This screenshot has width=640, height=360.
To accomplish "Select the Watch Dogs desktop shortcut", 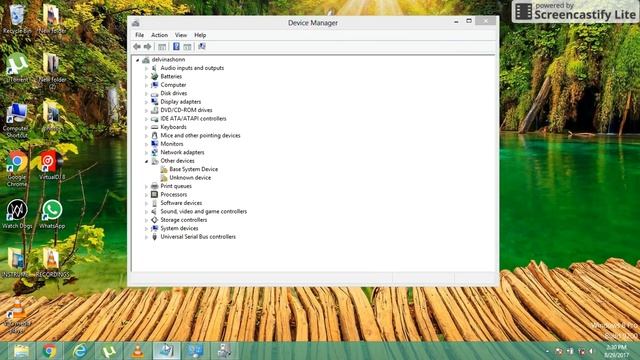I will pos(17,214).
